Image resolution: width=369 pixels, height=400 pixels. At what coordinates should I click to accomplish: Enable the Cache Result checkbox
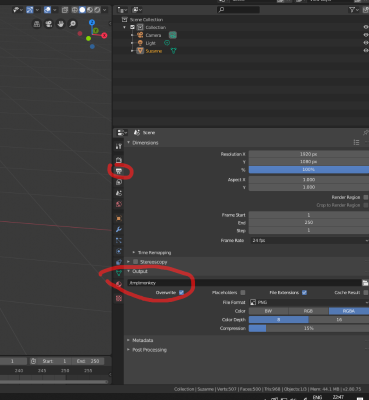[x=366, y=292]
